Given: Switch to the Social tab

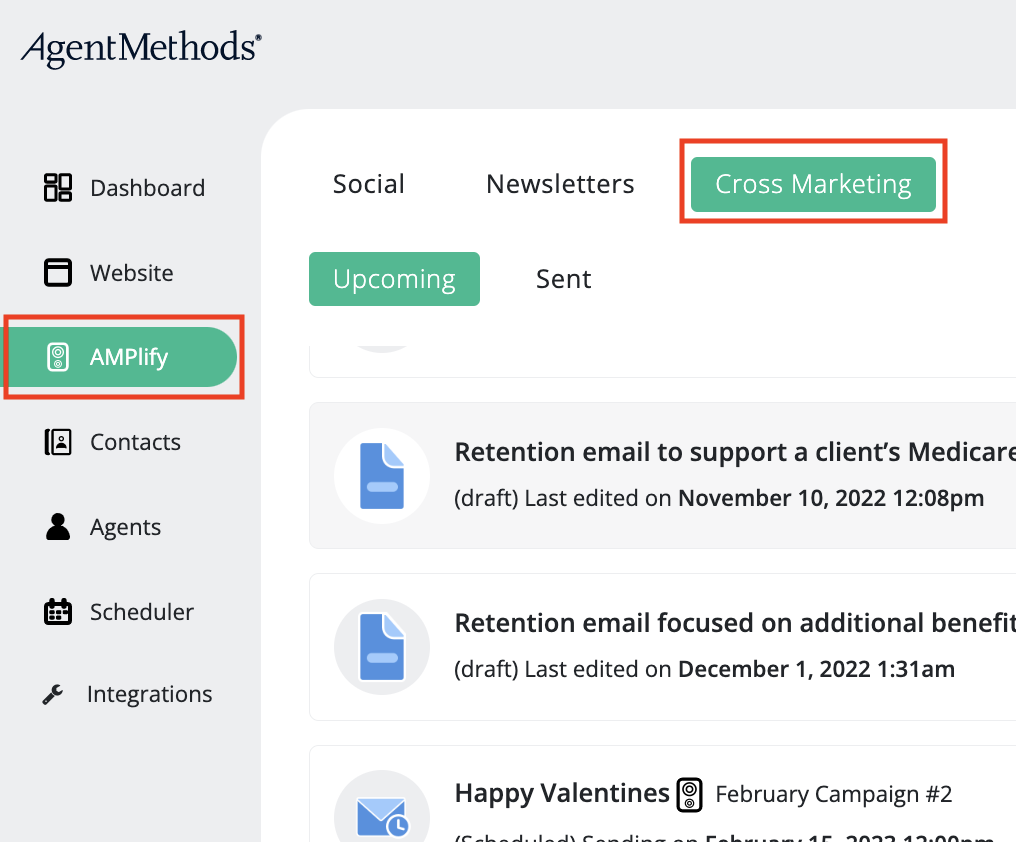Looking at the screenshot, I should (x=368, y=183).
